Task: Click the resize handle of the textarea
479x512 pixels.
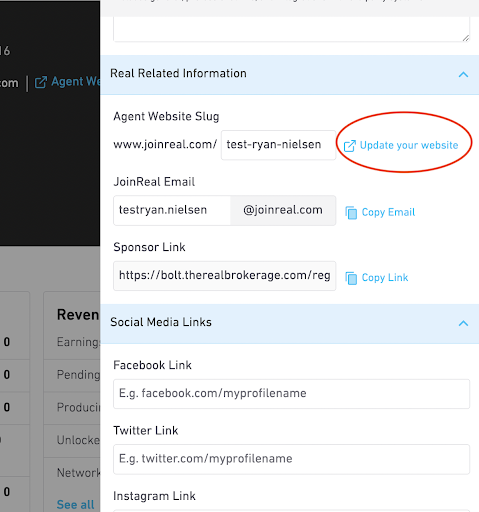Action: (465, 38)
